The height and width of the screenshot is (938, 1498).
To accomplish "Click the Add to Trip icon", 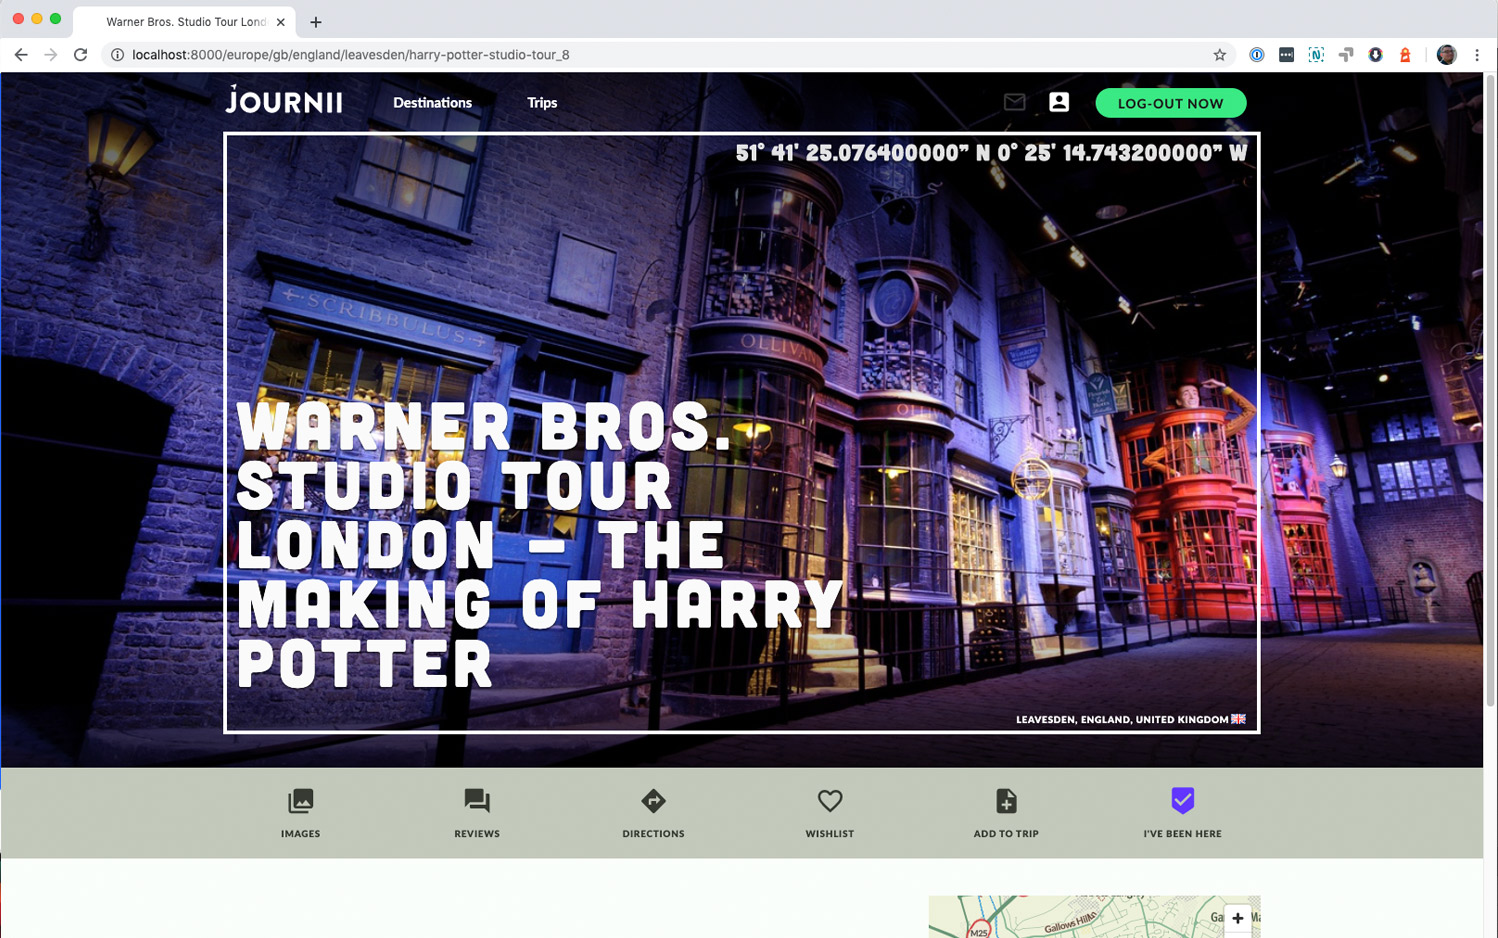I will (1006, 801).
